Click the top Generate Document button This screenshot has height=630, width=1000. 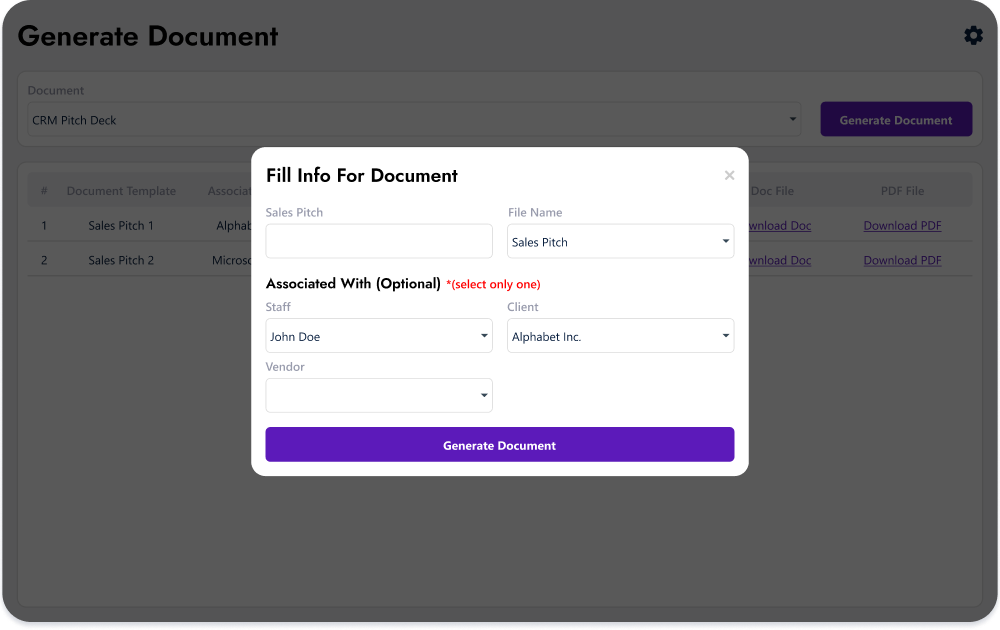[x=896, y=118]
